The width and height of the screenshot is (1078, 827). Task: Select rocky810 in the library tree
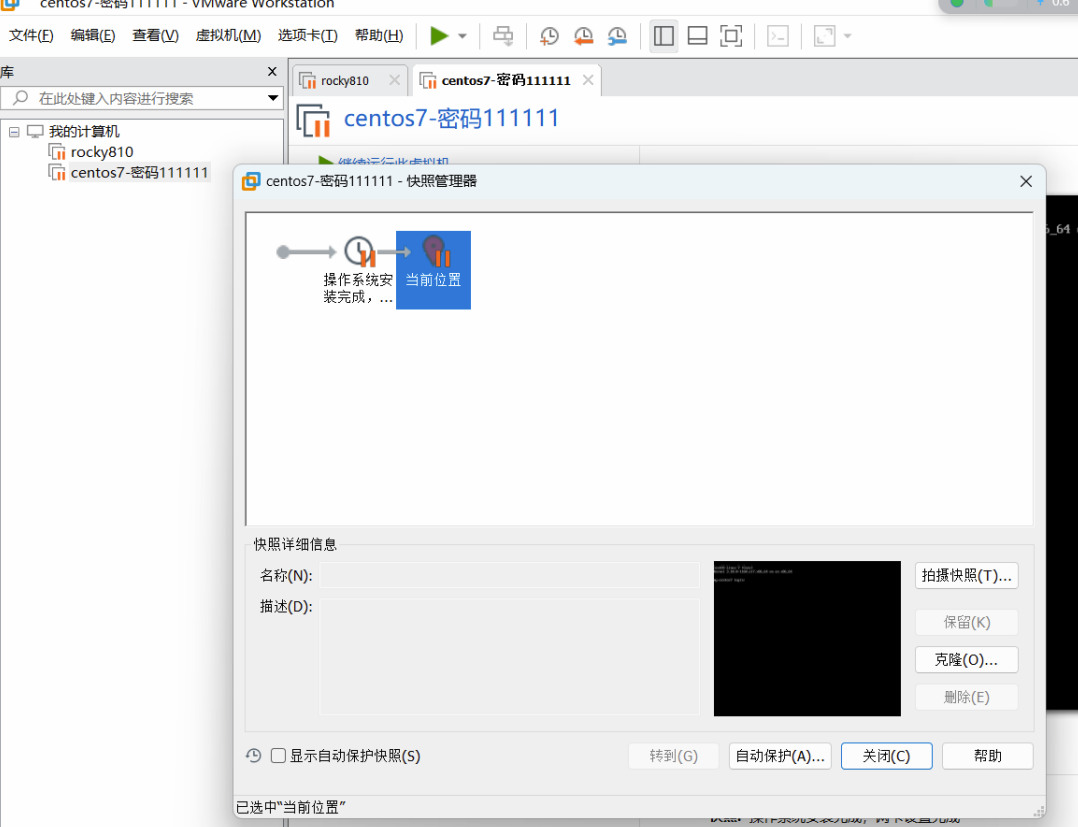102,152
